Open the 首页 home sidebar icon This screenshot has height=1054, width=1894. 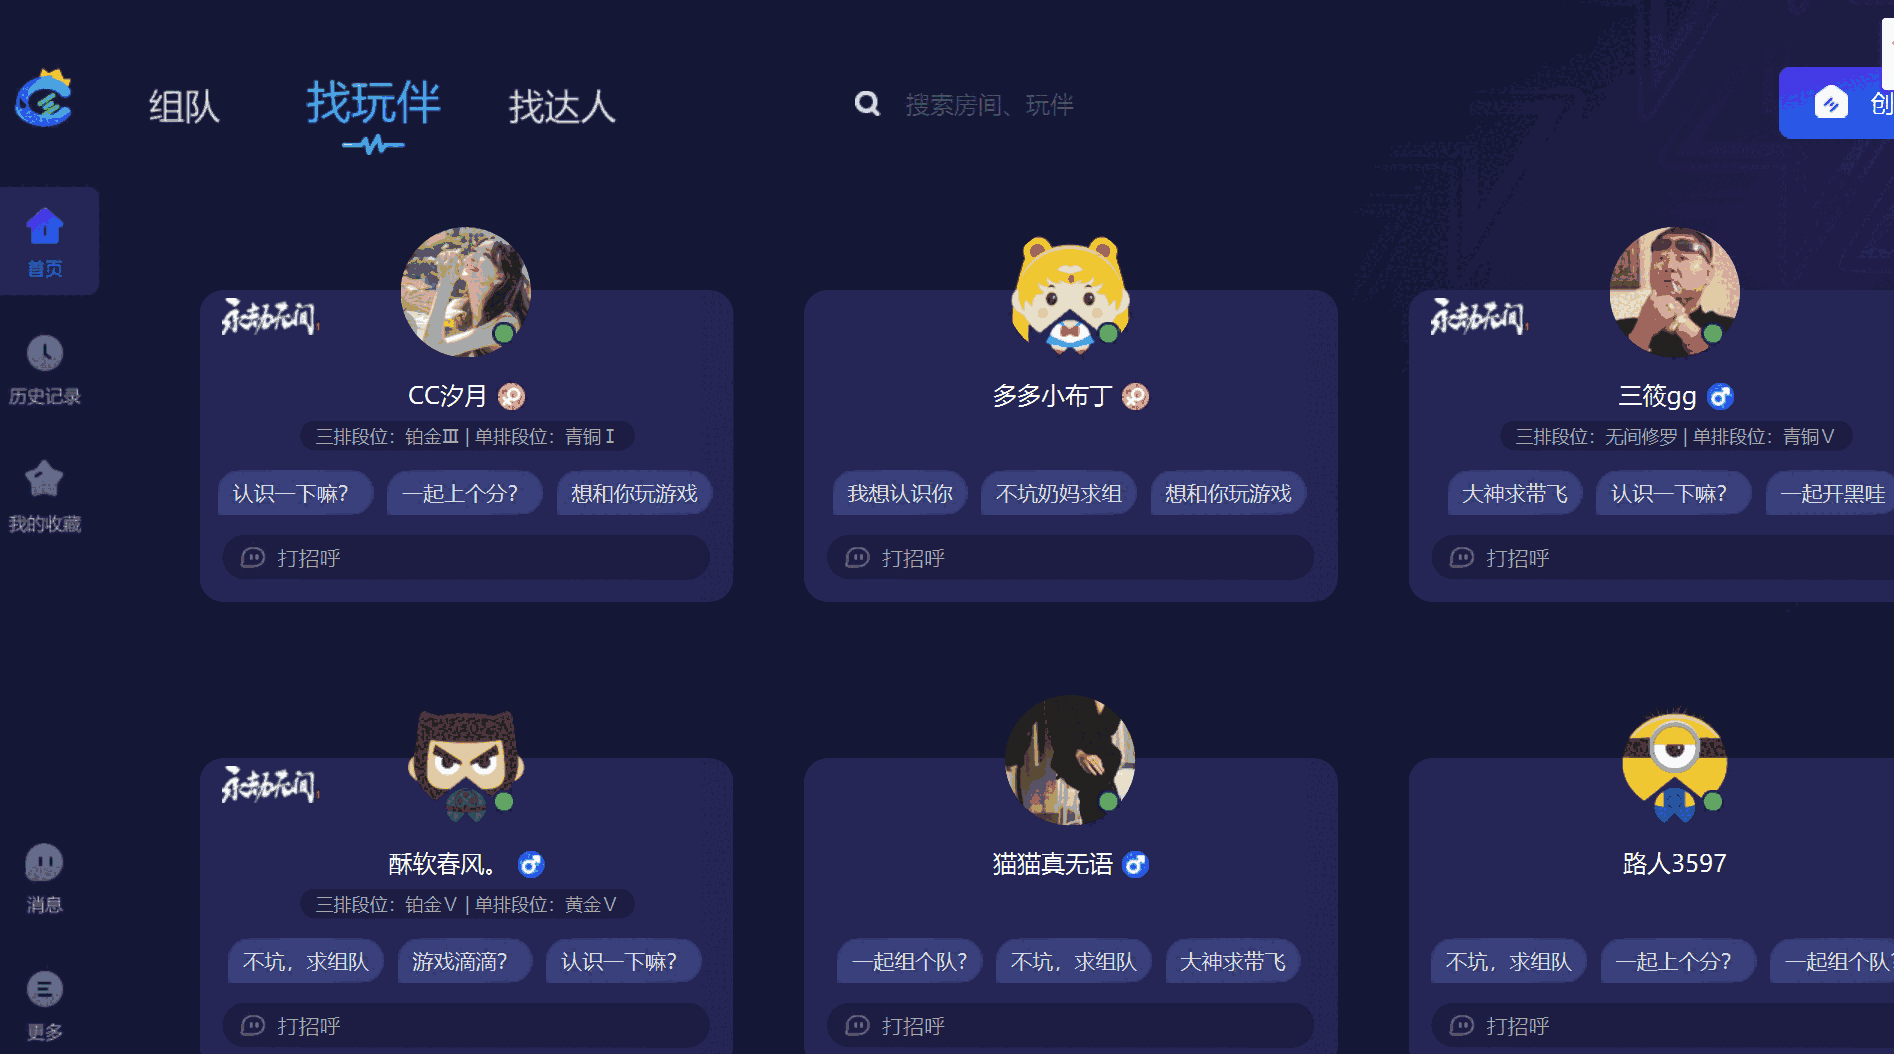click(x=45, y=227)
